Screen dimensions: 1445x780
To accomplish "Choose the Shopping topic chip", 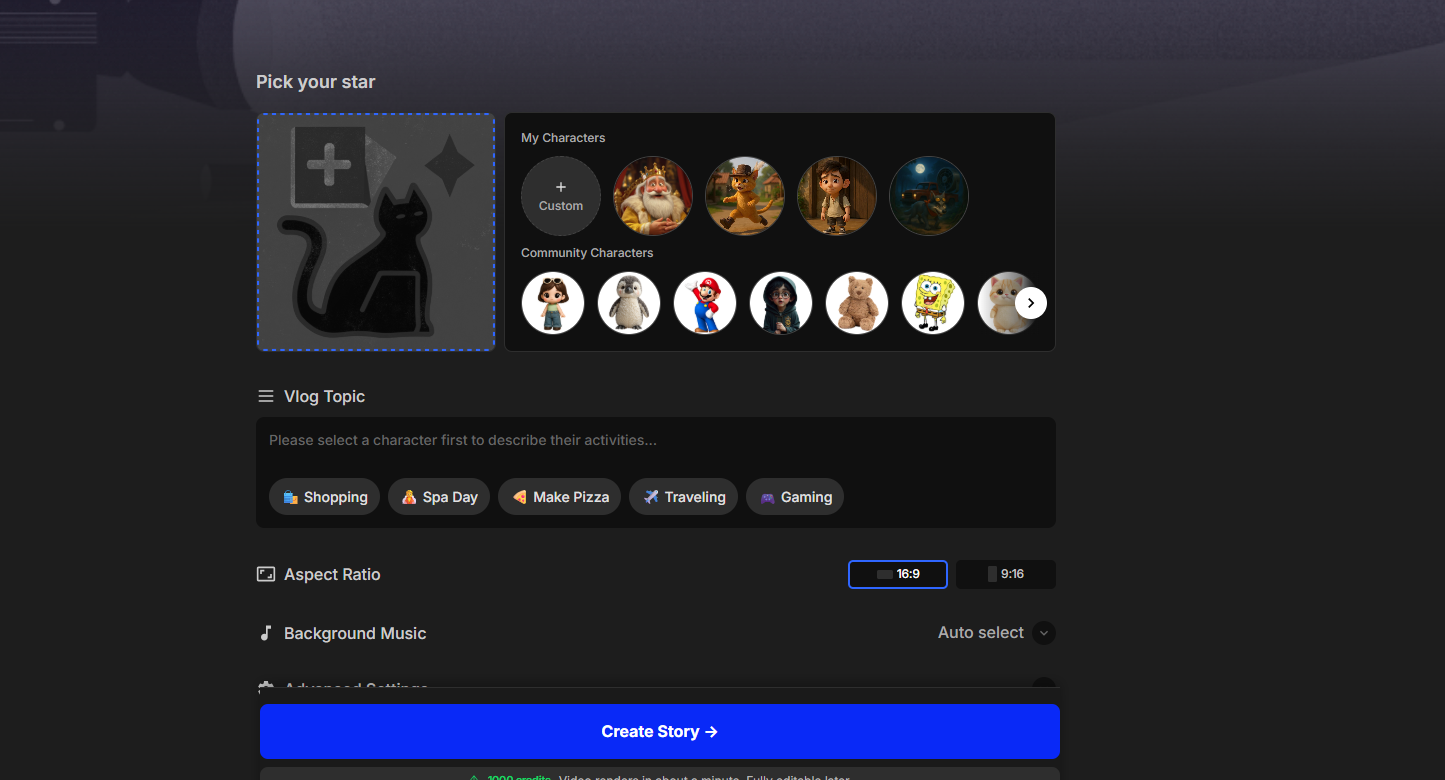I will click(x=324, y=497).
